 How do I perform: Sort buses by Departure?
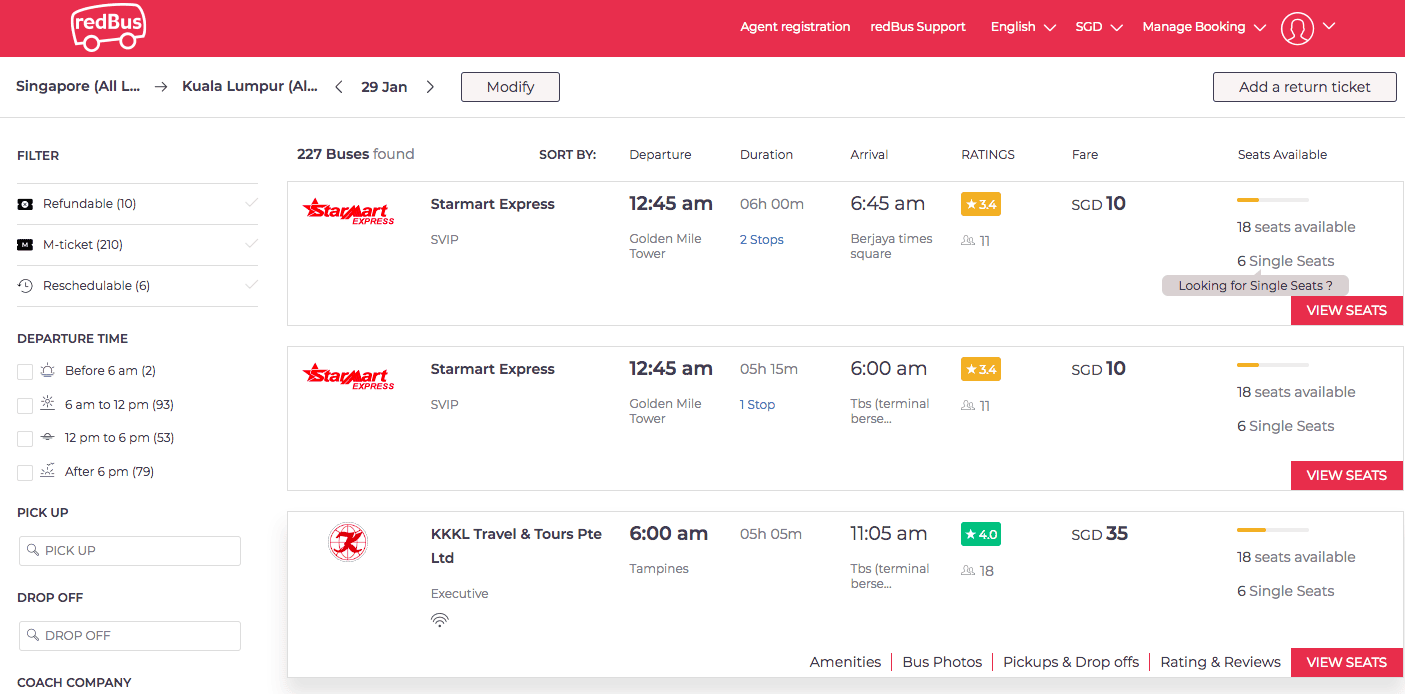[660, 155]
